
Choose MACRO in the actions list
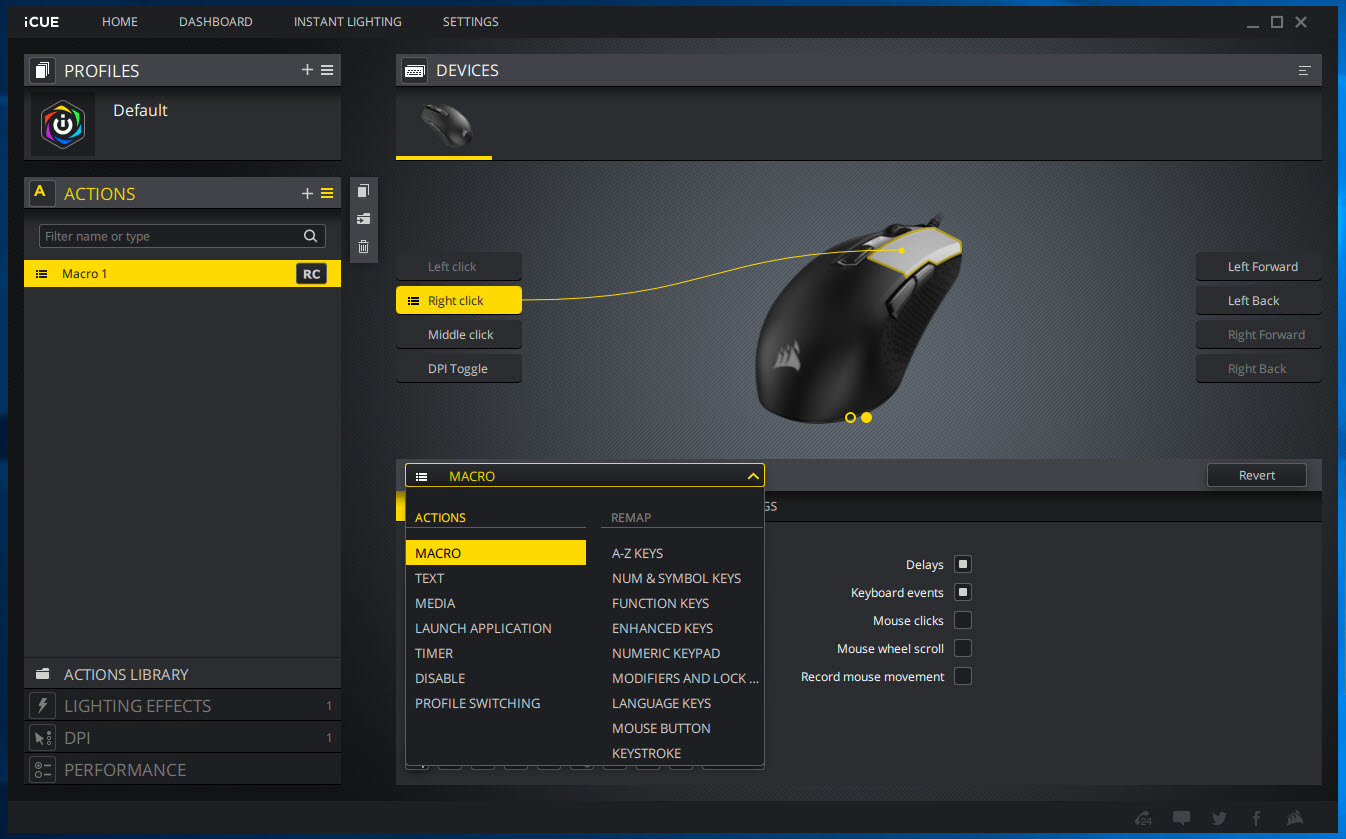496,553
